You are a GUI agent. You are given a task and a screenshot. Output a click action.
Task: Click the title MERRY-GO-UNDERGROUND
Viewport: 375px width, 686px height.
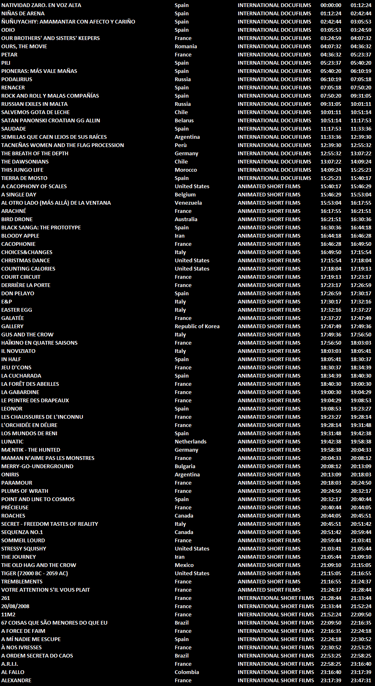(37, 466)
